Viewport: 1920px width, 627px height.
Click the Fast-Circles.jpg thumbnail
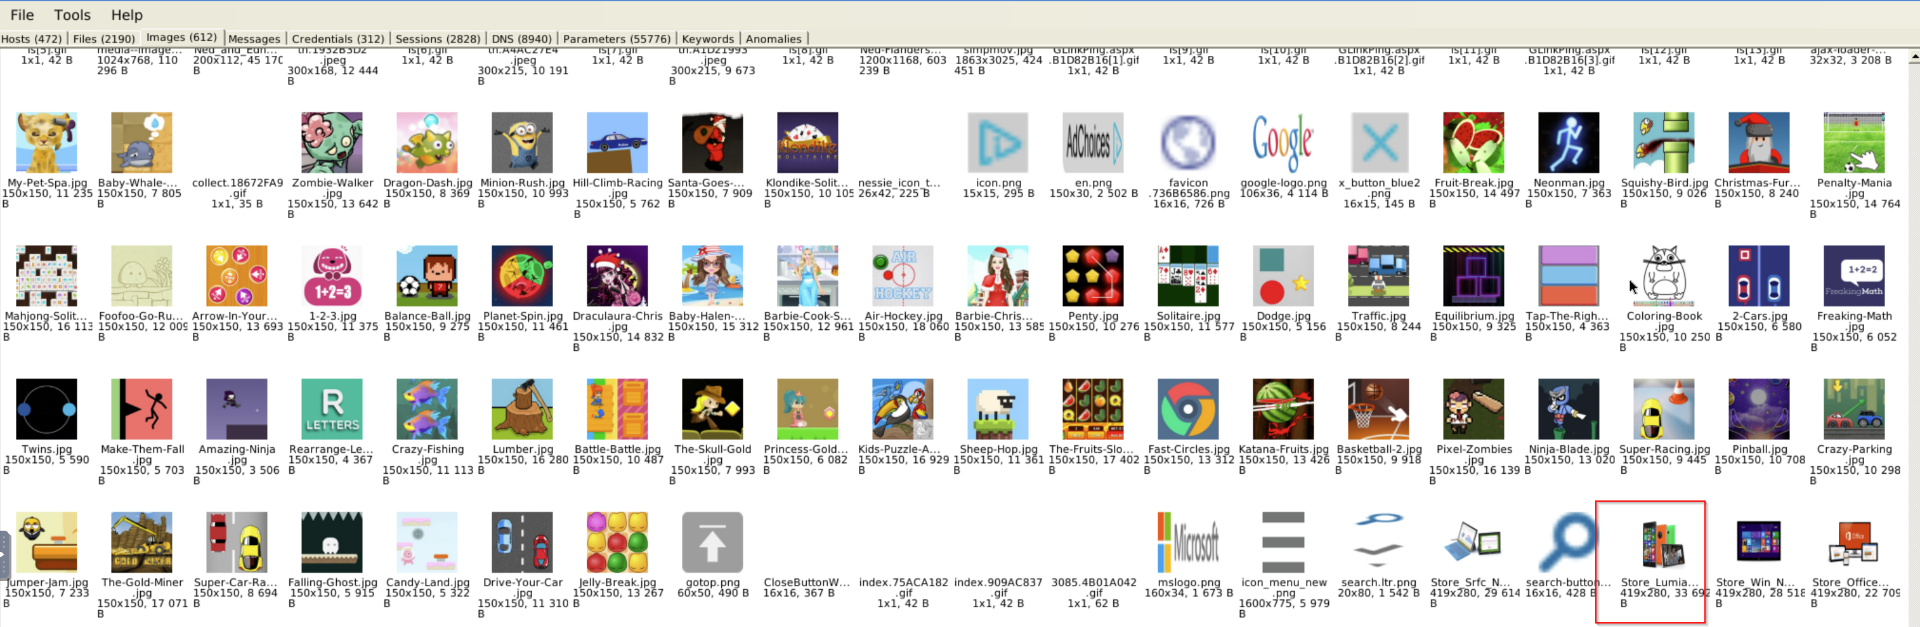click(x=1187, y=409)
